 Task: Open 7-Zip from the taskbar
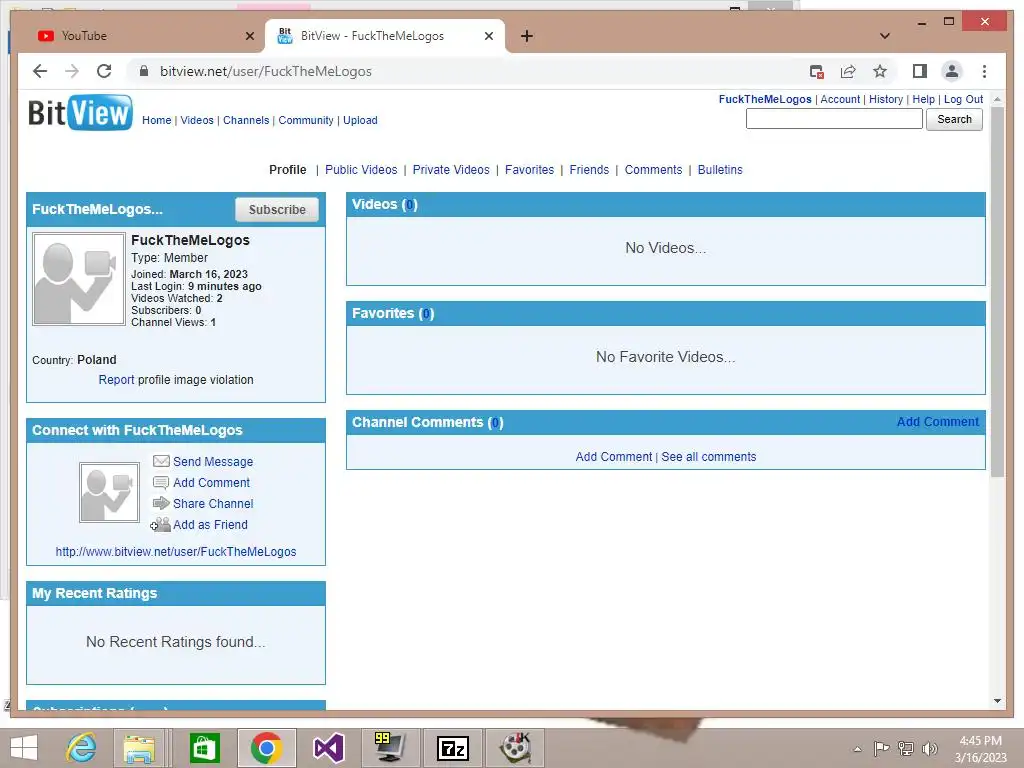coord(453,748)
